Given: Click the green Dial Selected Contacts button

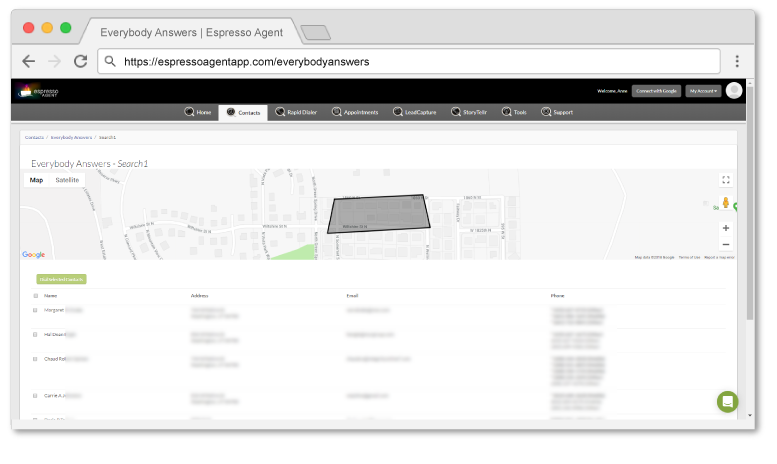Looking at the screenshot, I should (x=61, y=280).
